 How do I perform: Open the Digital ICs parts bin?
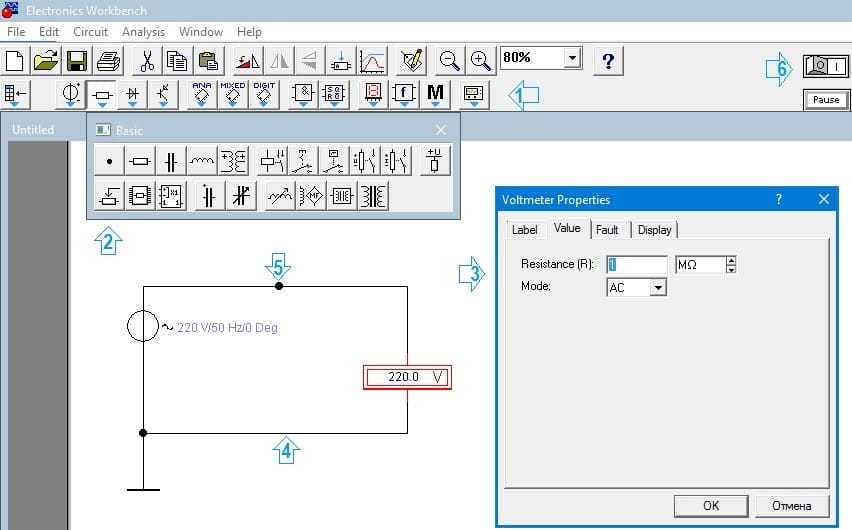tap(264, 95)
